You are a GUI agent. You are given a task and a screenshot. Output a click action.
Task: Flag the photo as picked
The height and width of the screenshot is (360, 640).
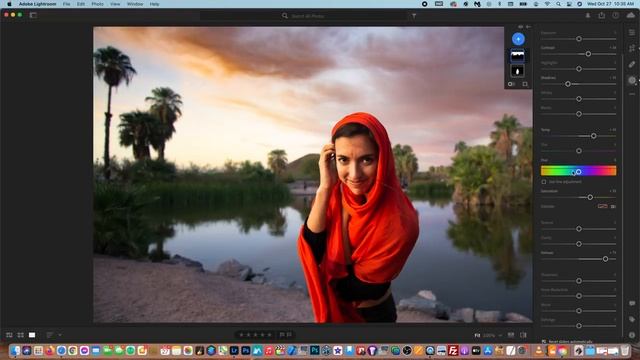point(282,335)
